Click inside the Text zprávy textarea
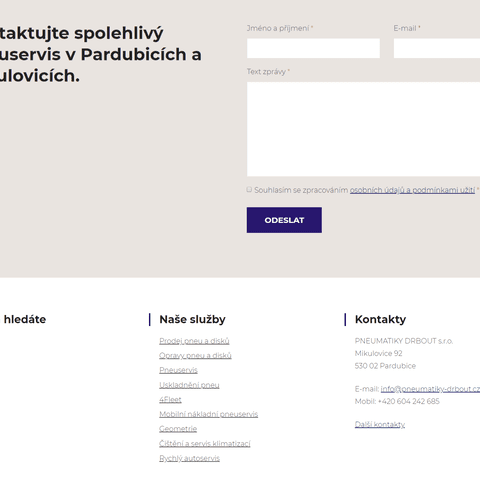The height and width of the screenshot is (480, 480). (363, 129)
